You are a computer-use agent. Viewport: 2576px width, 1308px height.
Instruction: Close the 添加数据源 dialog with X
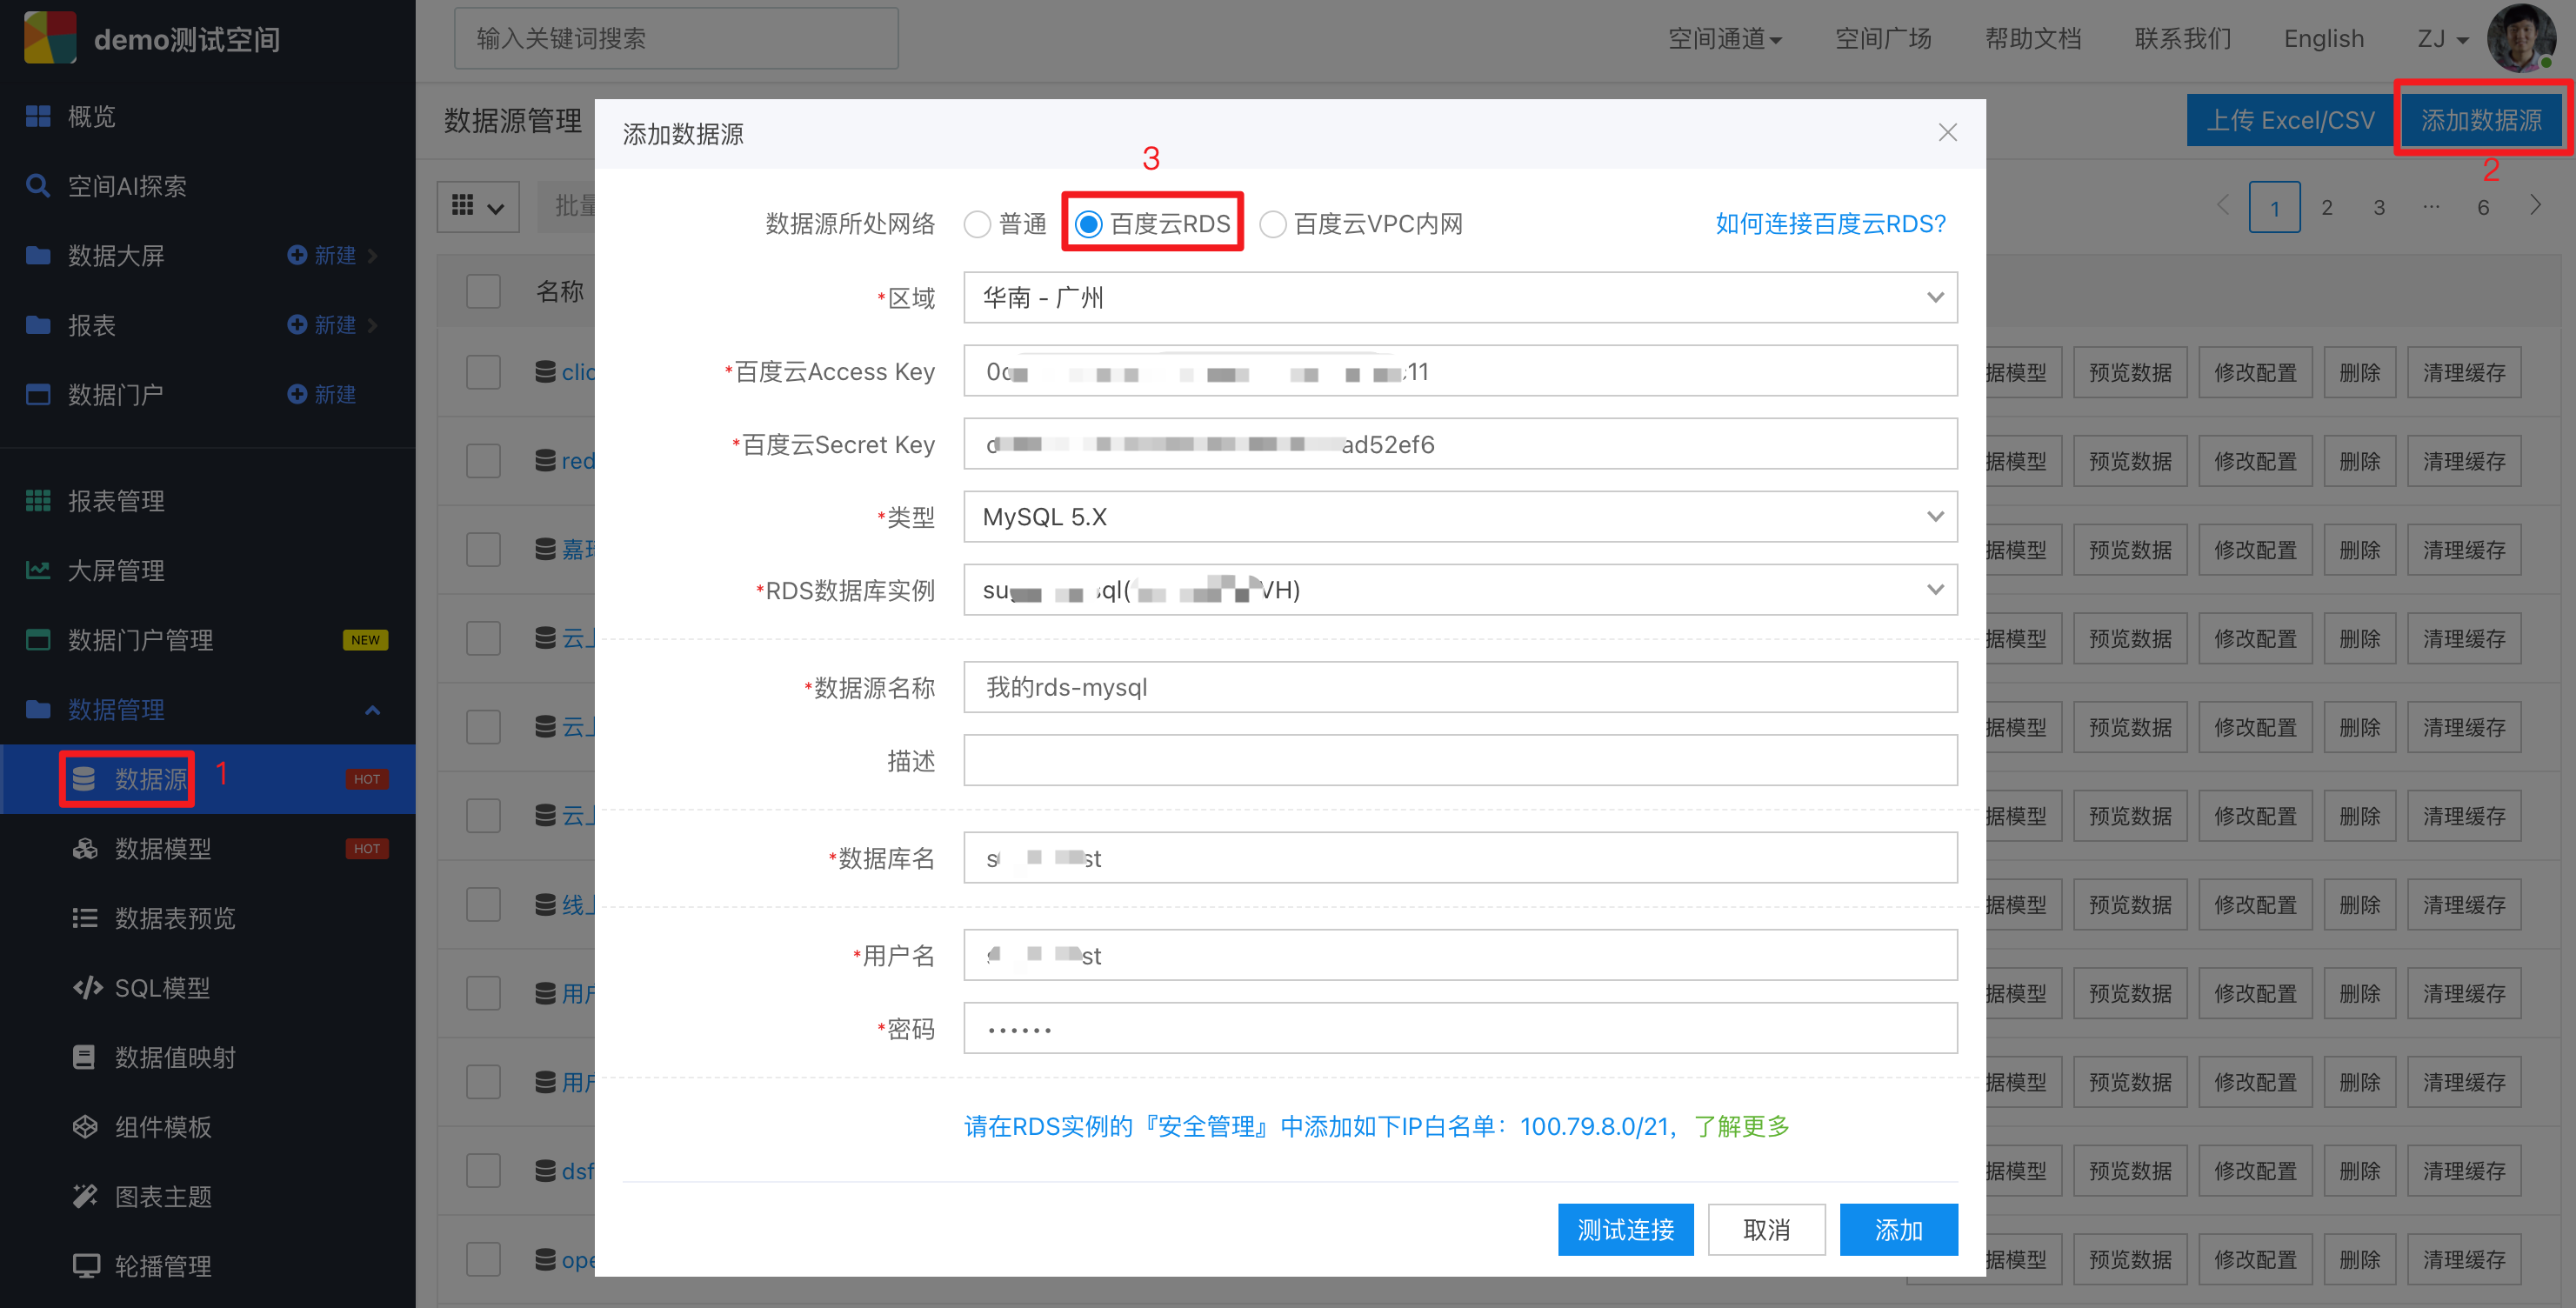point(1947,133)
